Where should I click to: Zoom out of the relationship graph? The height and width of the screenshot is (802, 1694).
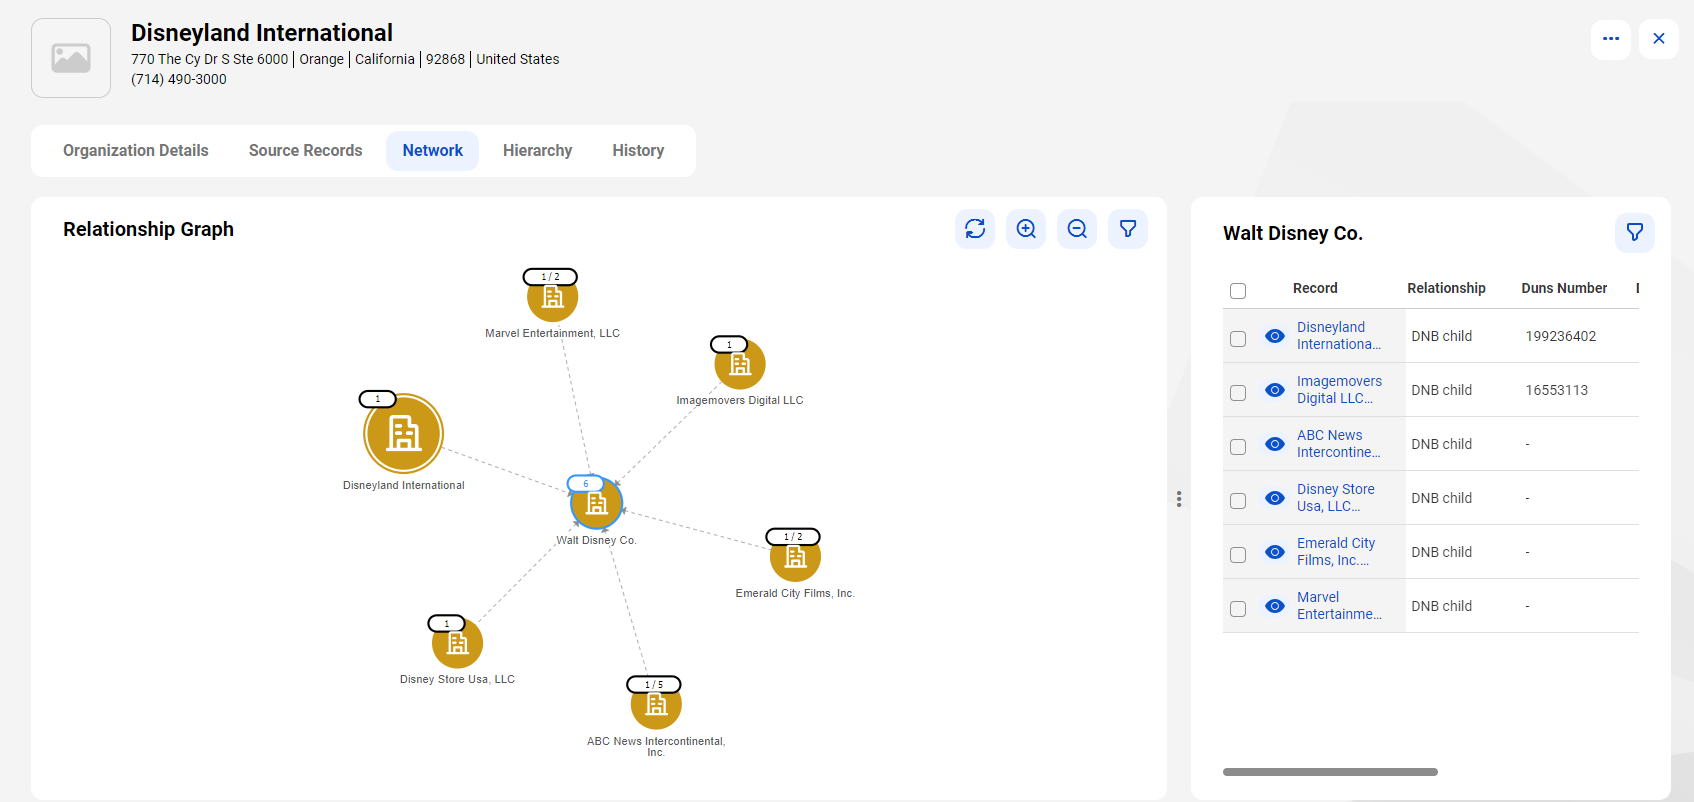[x=1077, y=229]
